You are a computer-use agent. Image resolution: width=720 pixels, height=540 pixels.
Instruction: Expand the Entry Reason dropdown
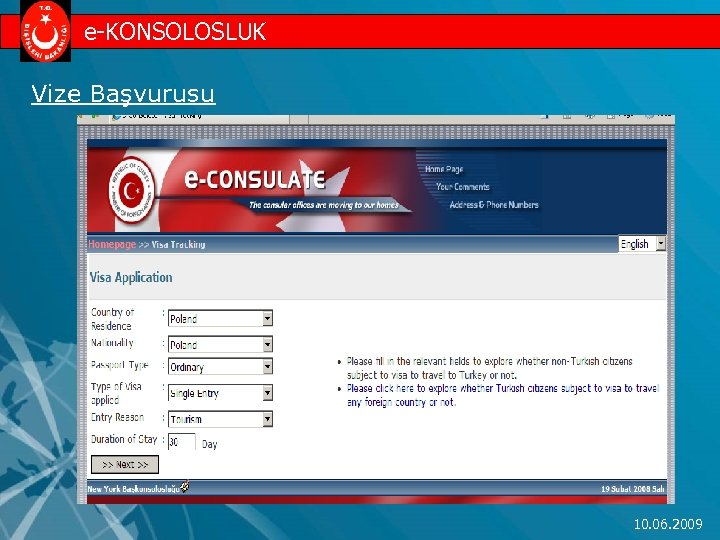[220, 419]
